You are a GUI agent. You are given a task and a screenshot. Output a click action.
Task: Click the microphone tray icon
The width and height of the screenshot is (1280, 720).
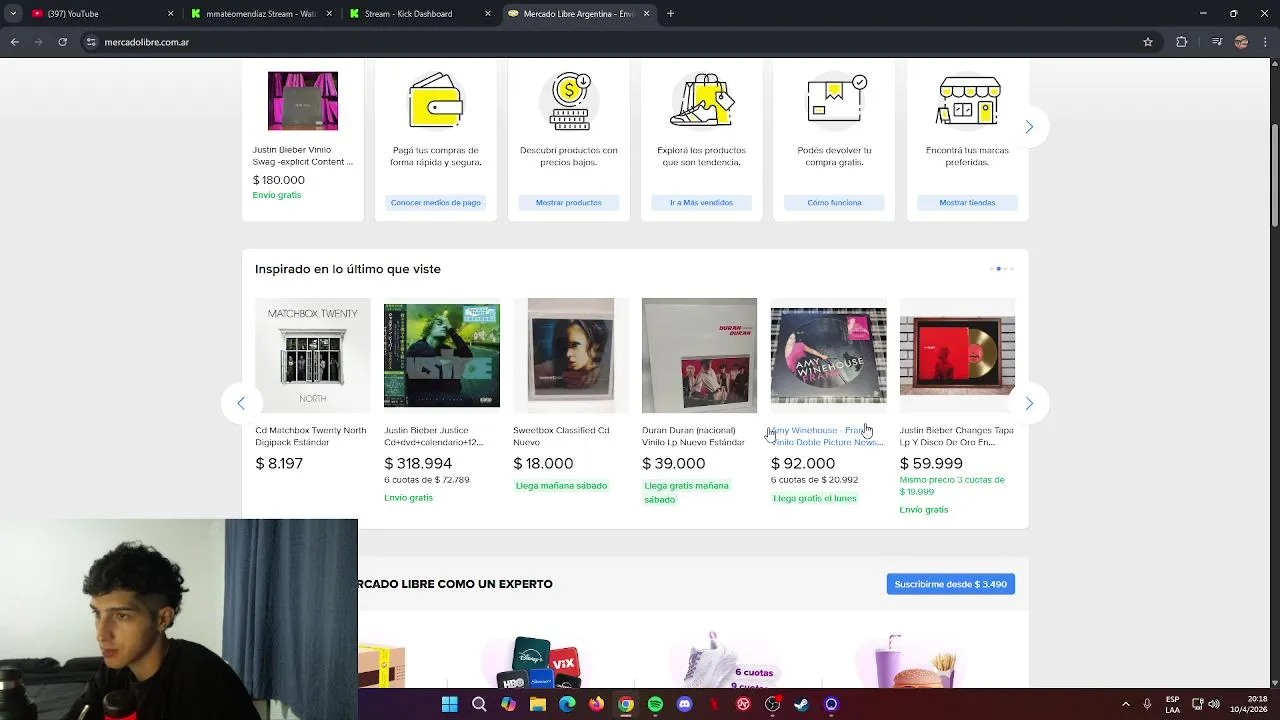tap(1147, 704)
